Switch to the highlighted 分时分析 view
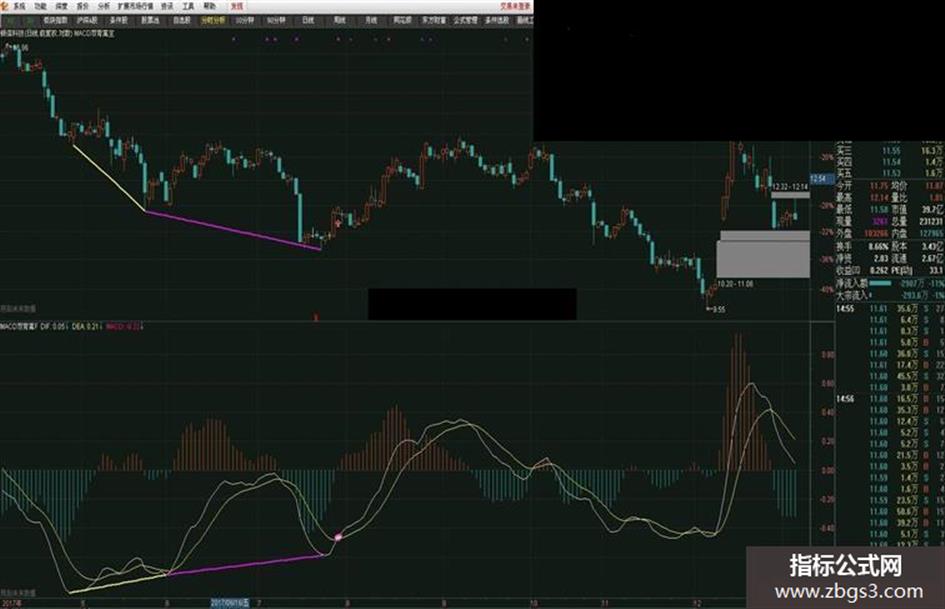This screenshot has height=609, width=945. pyautogui.click(x=213, y=20)
